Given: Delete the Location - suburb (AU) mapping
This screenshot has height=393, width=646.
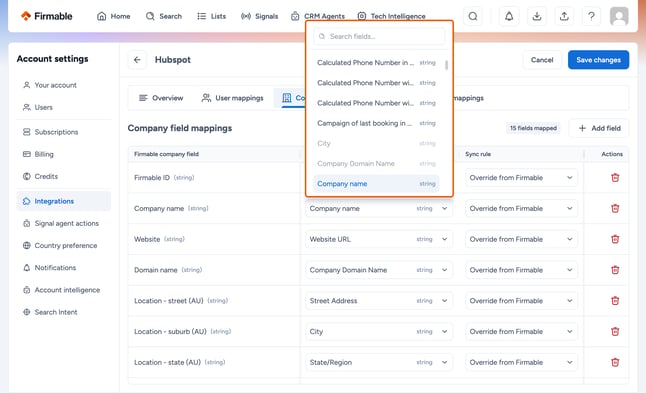Looking at the screenshot, I should (615, 332).
